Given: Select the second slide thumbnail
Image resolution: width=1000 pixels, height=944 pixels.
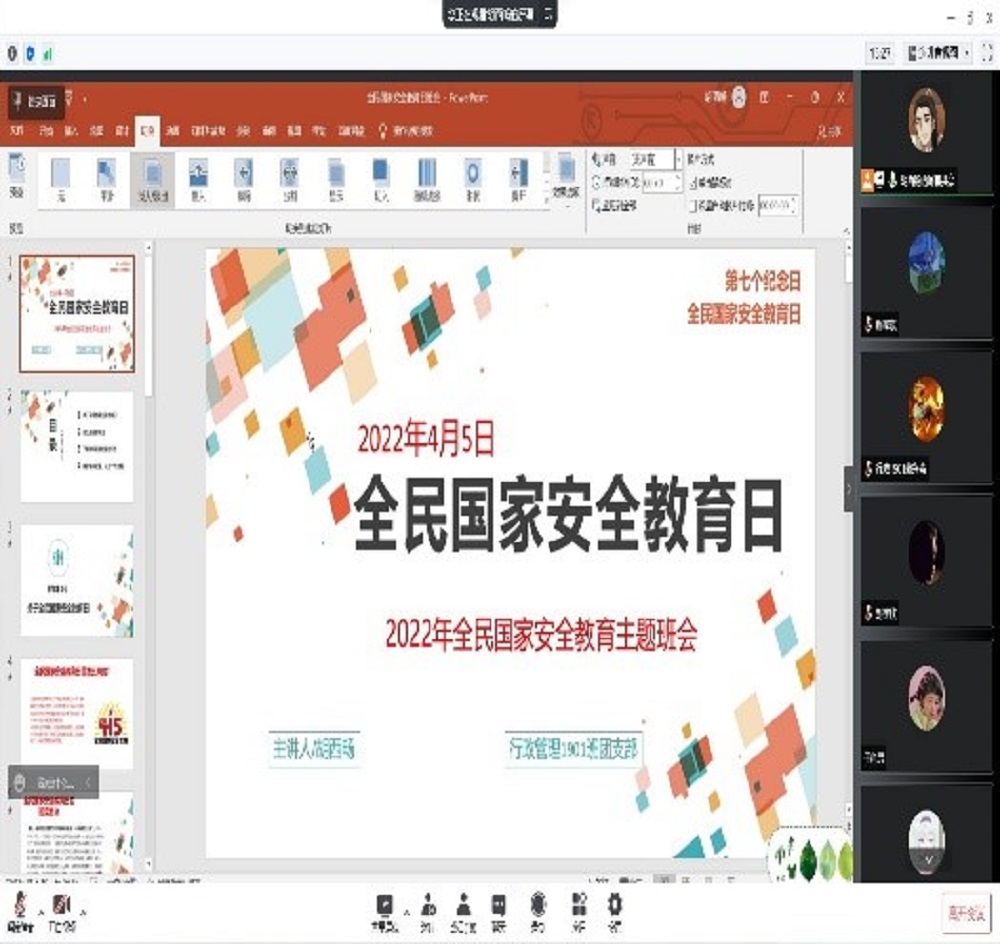Looking at the screenshot, I should (x=77, y=446).
